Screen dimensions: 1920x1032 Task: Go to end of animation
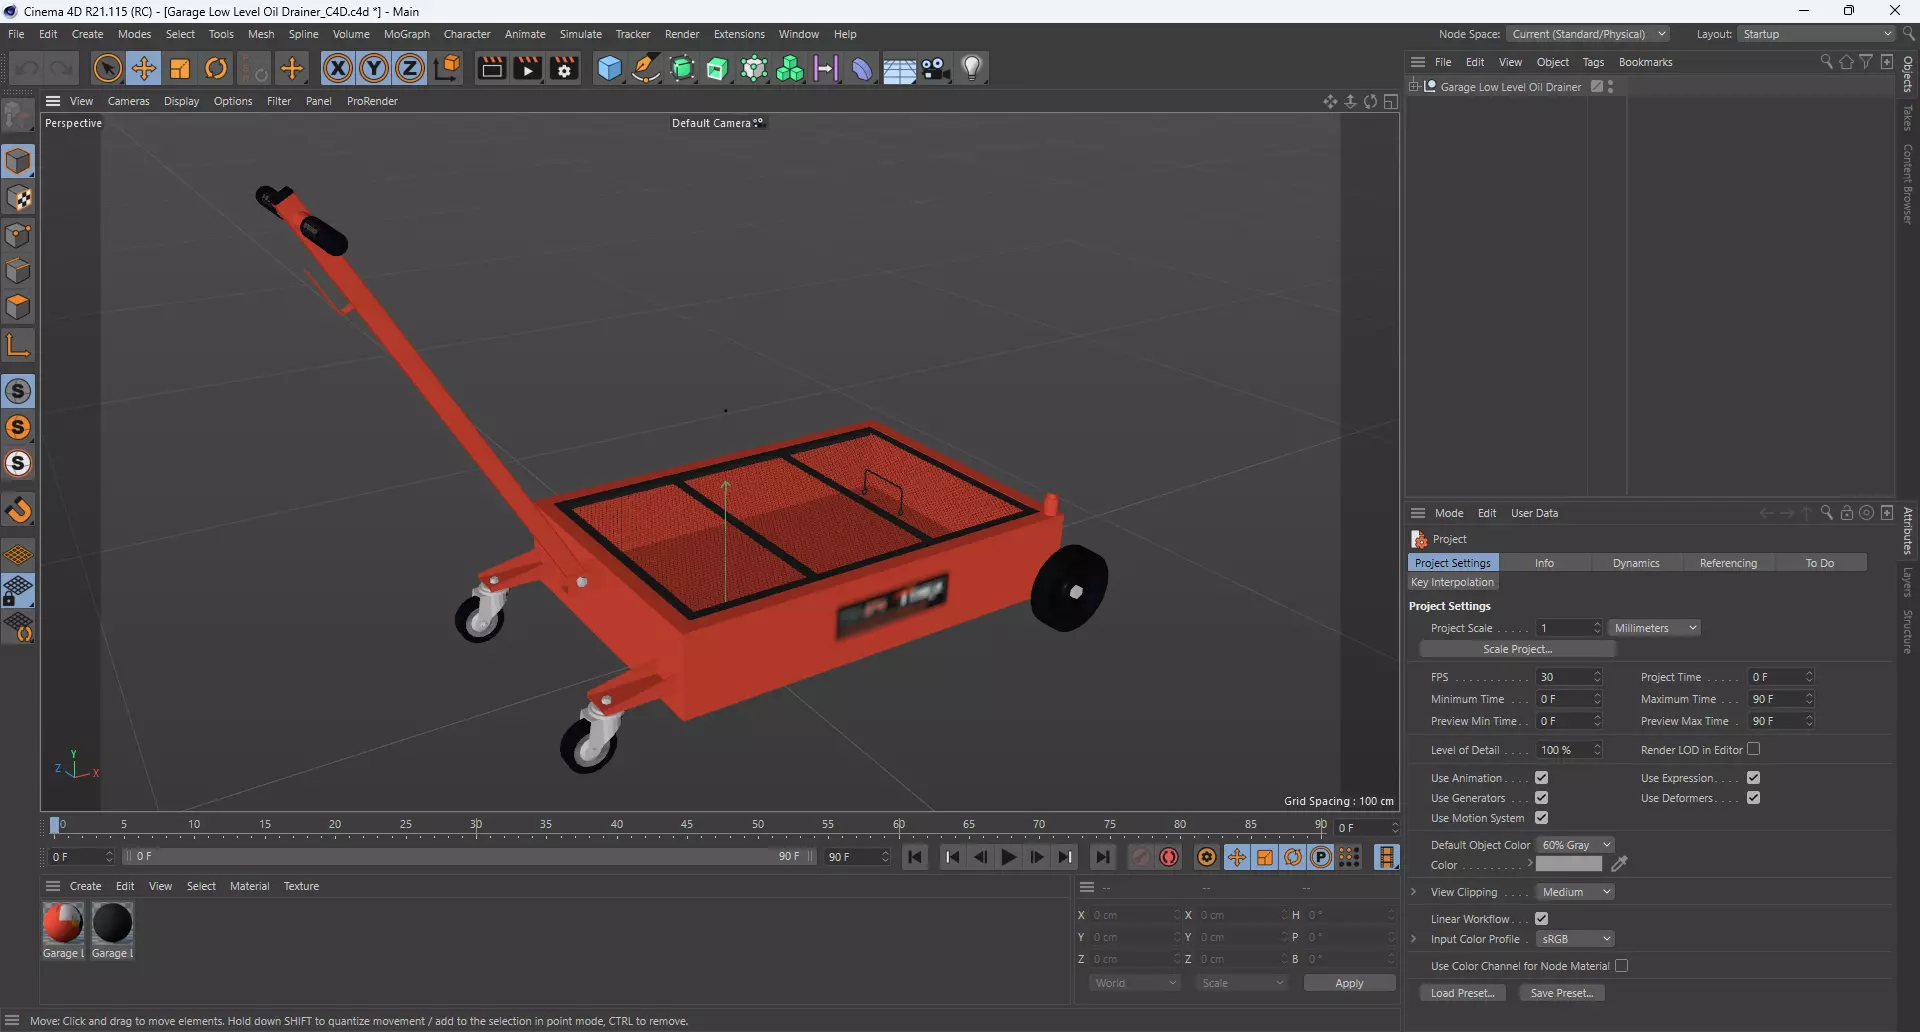click(1102, 857)
